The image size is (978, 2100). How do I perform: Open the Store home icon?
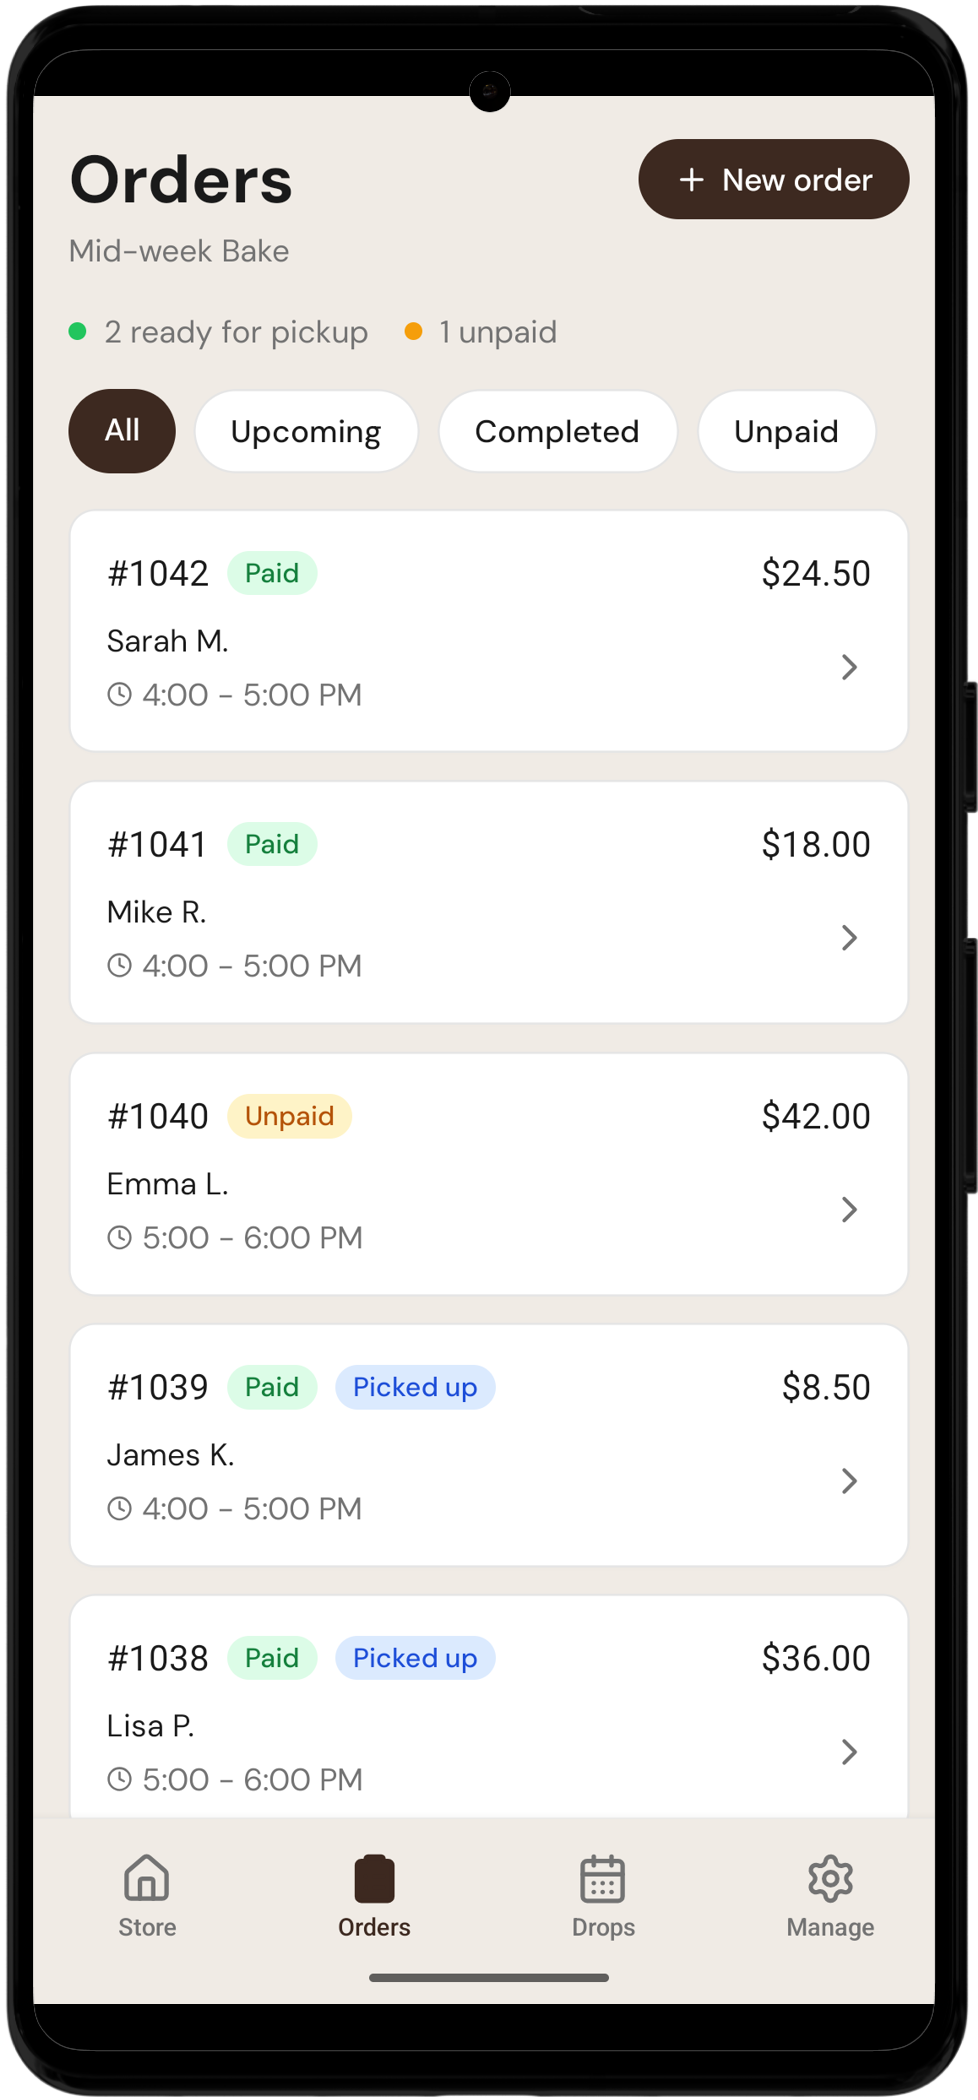pyautogui.click(x=147, y=1878)
